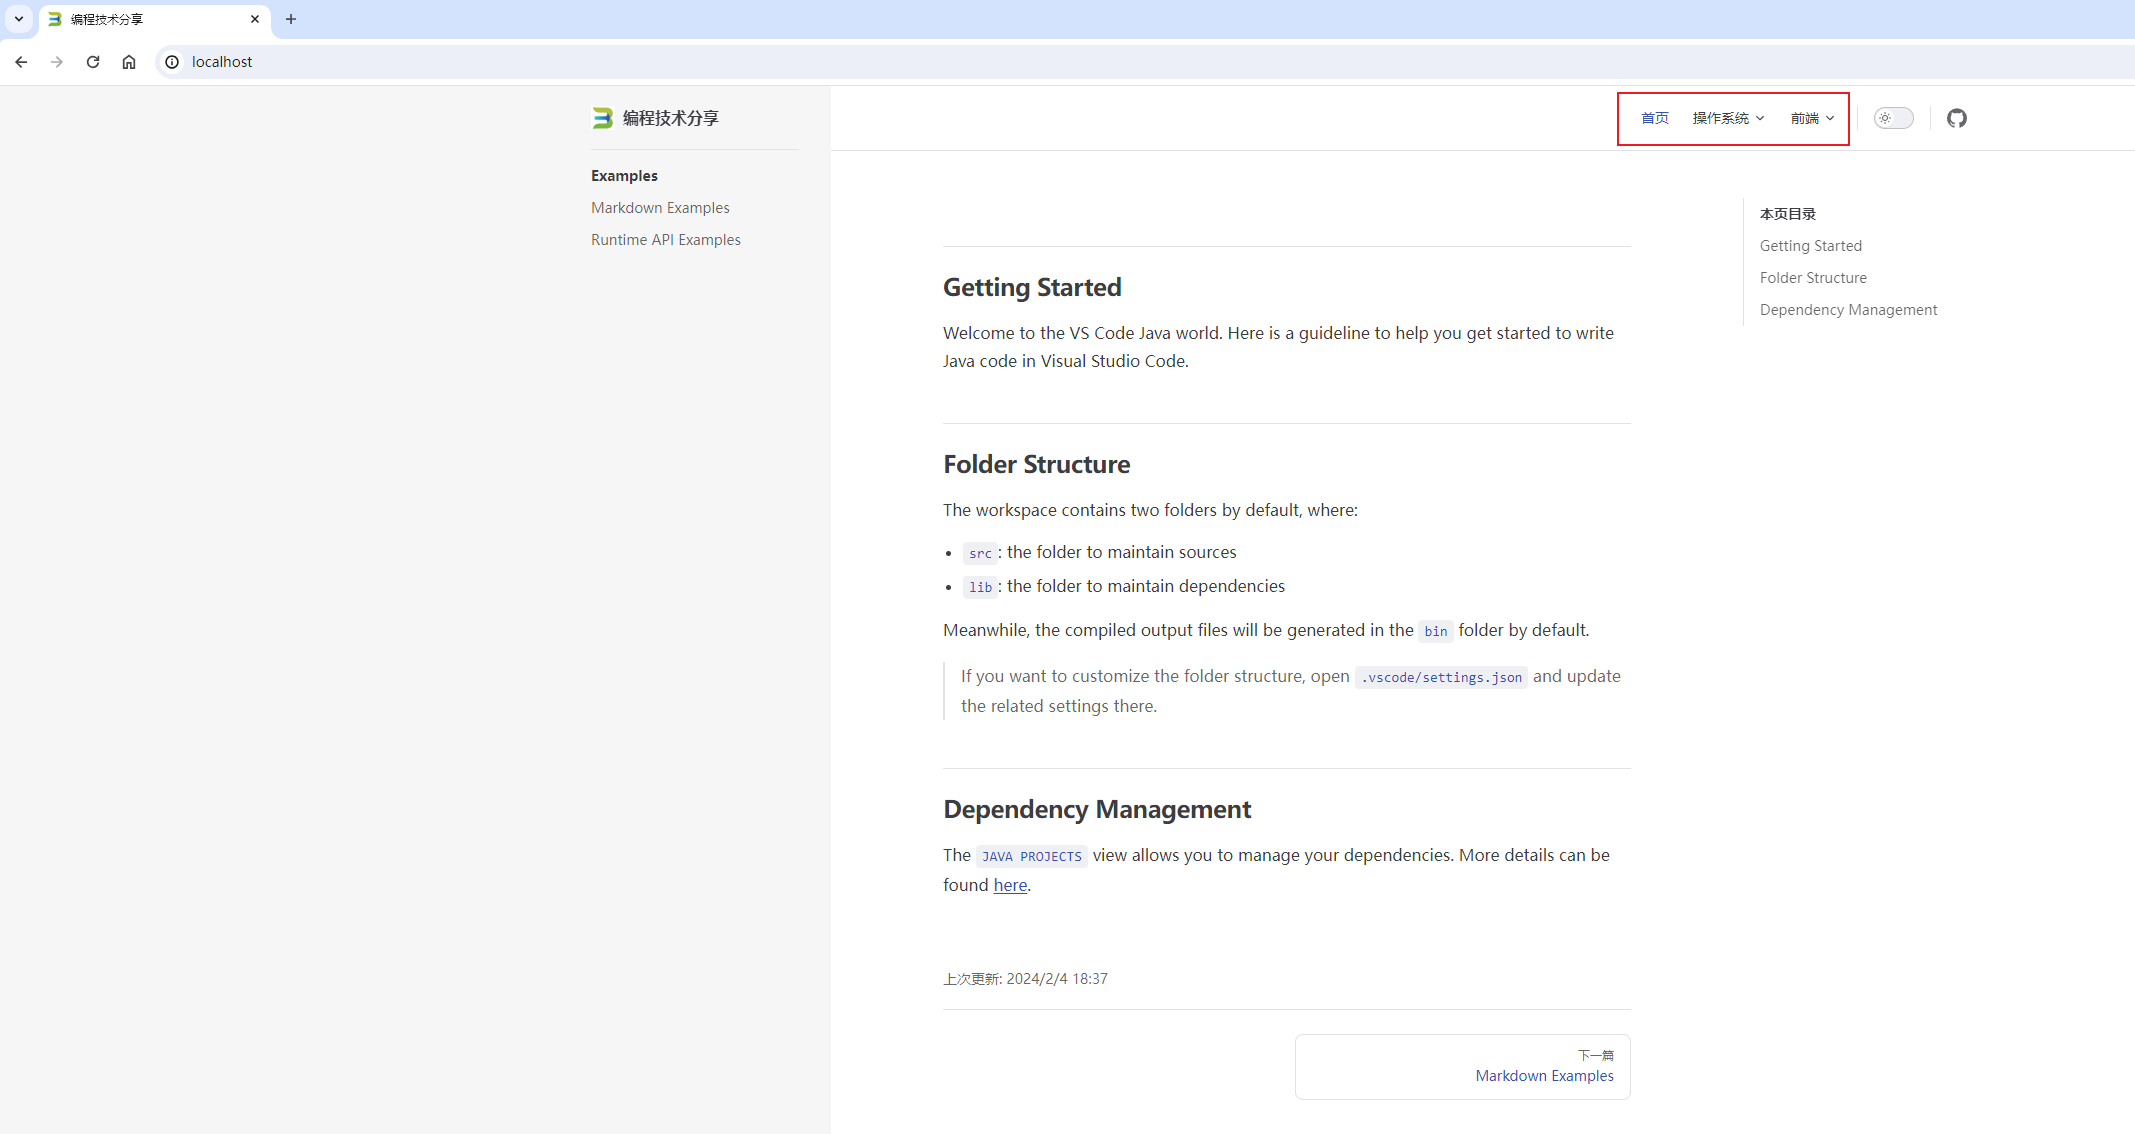This screenshot has width=2135, height=1134.
Task: Click the site logo beside 编程技术分享
Action: pyautogui.click(x=602, y=118)
